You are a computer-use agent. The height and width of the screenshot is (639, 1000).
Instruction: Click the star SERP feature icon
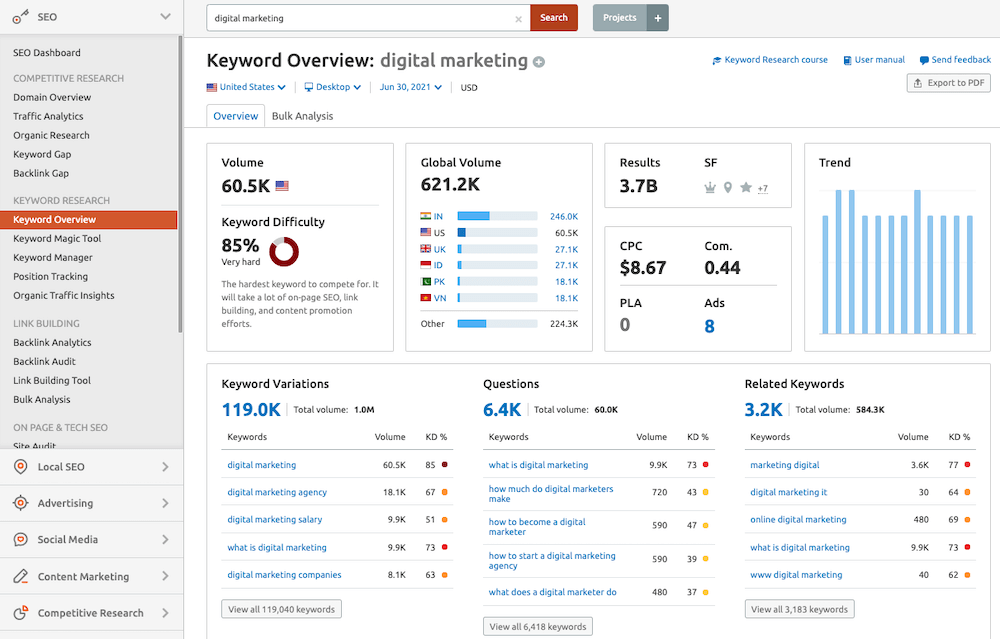[x=746, y=187]
